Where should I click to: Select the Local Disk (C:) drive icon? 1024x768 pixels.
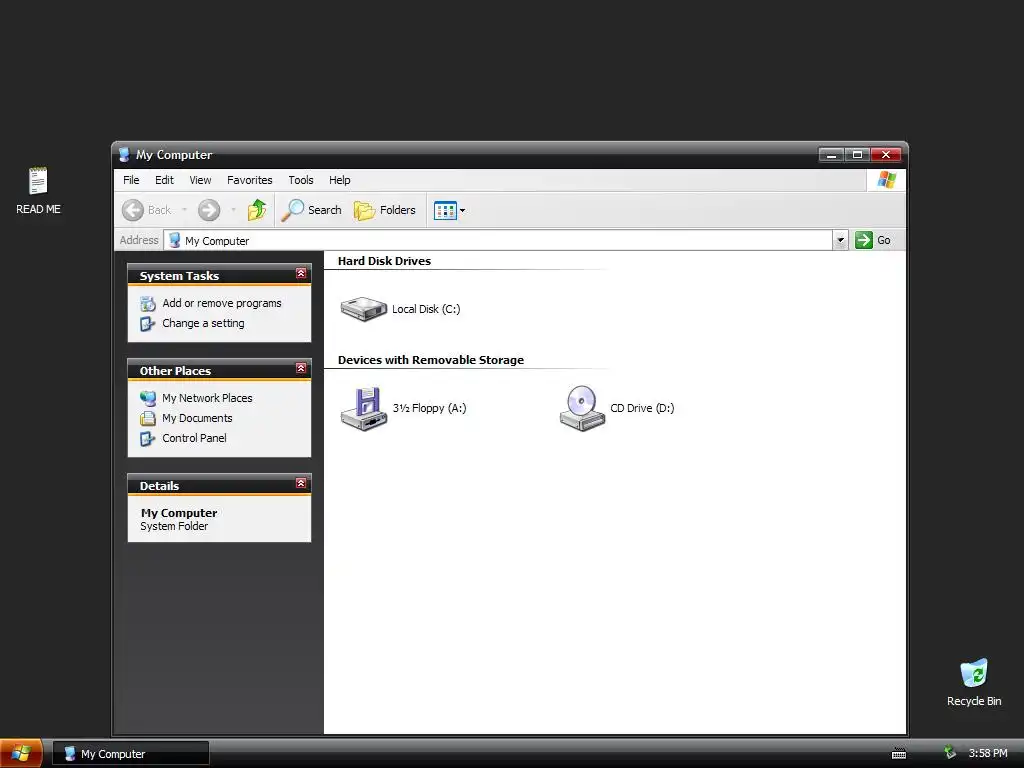click(364, 309)
